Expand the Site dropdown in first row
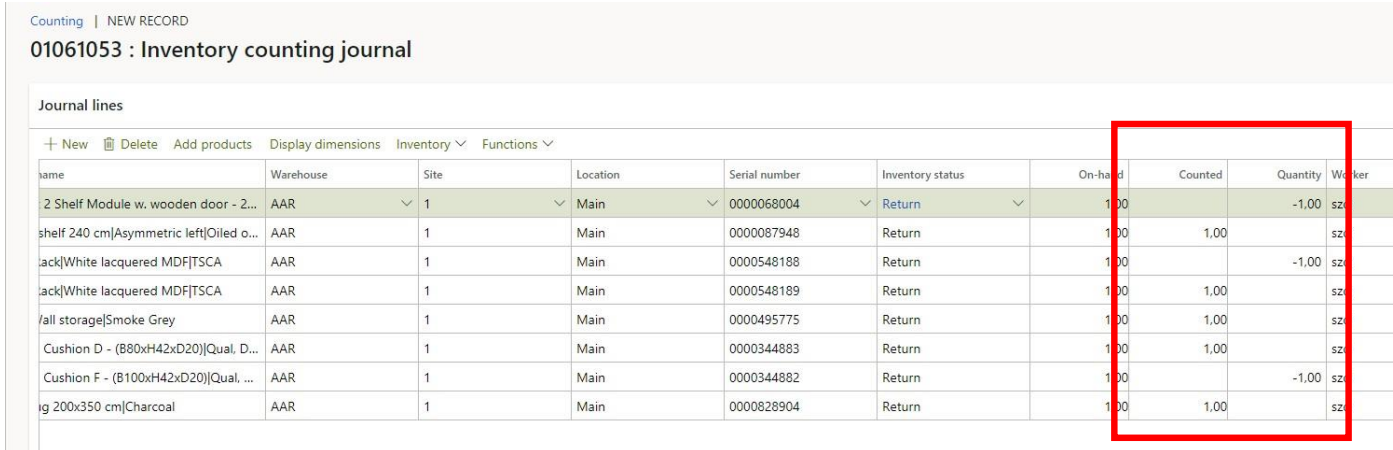1393x450 pixels. (x=559, y=204)
